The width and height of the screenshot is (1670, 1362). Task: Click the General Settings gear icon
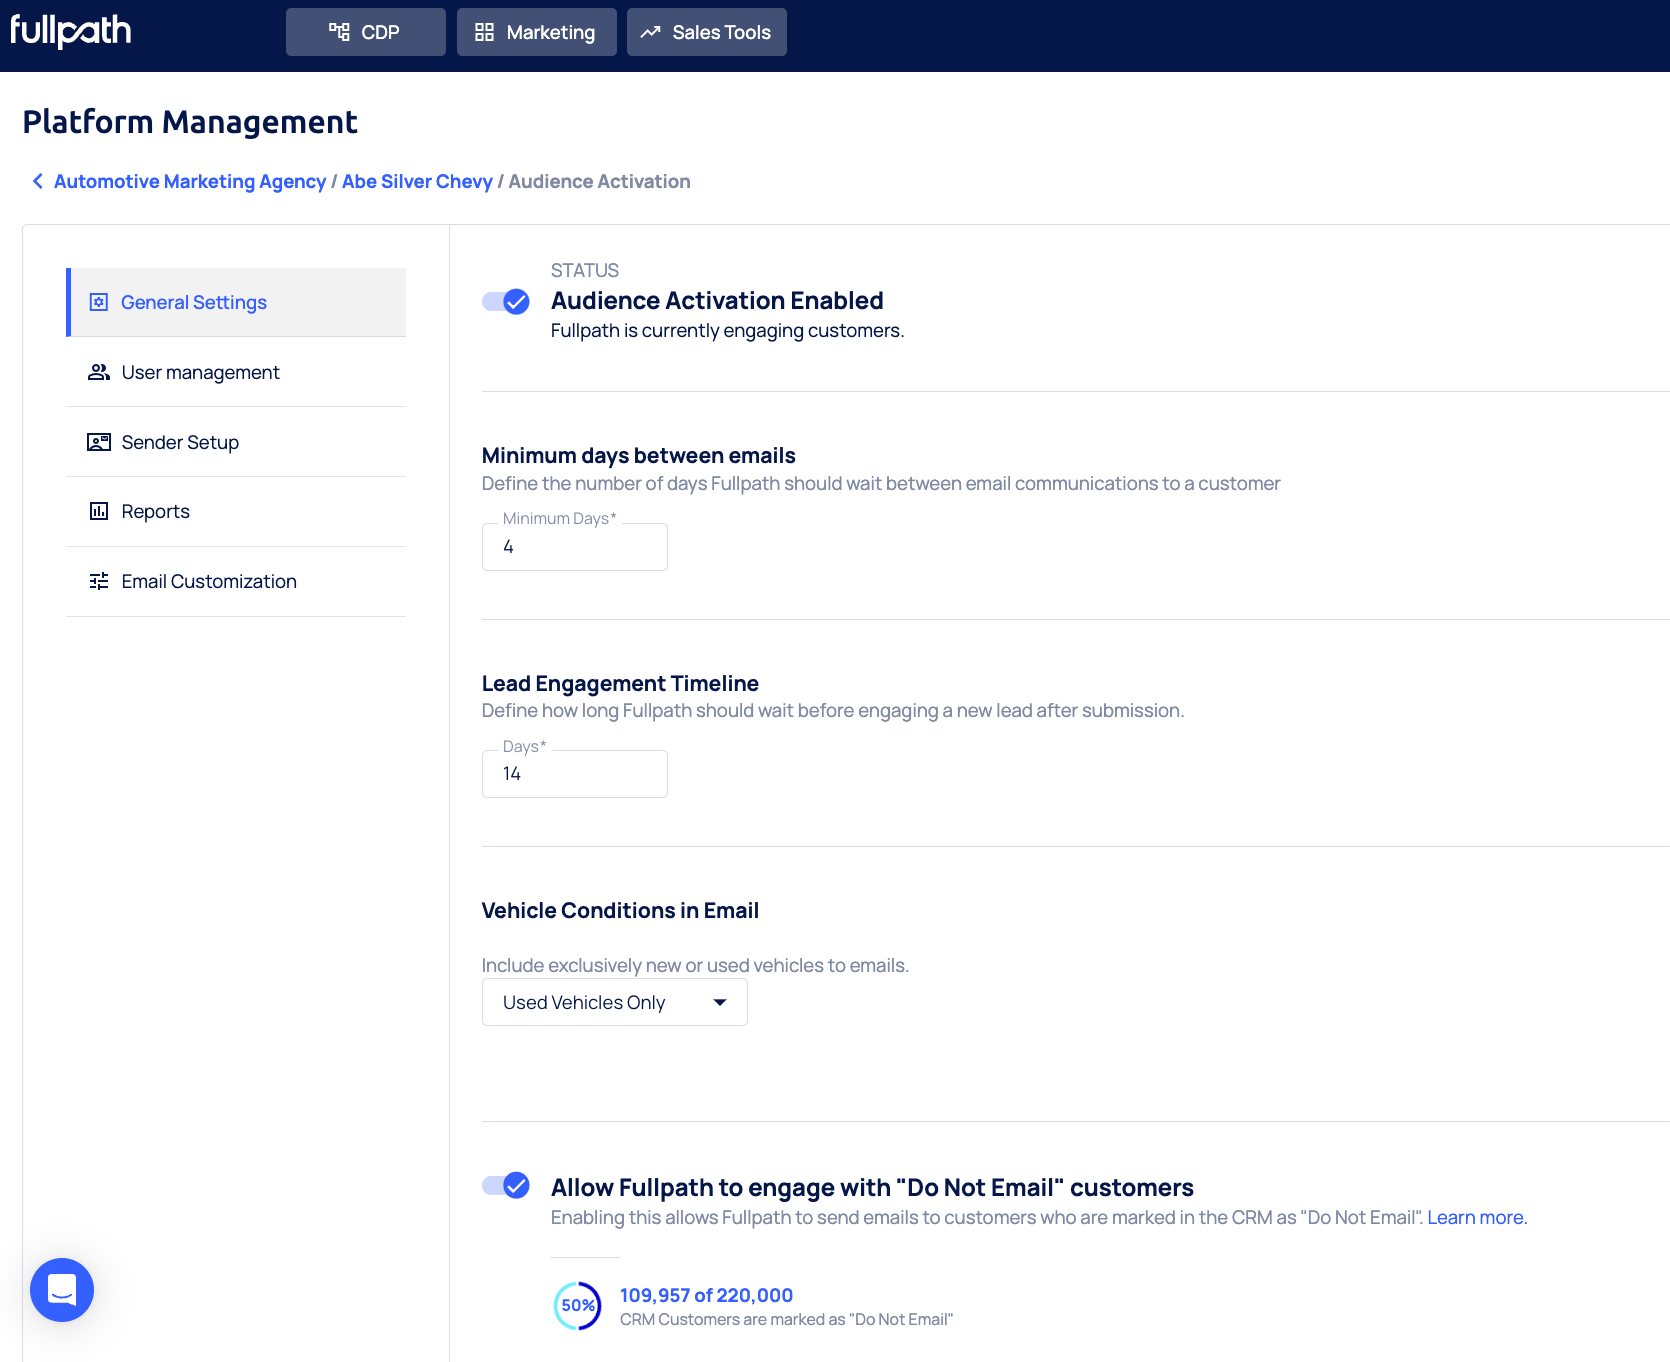point(99,302)
